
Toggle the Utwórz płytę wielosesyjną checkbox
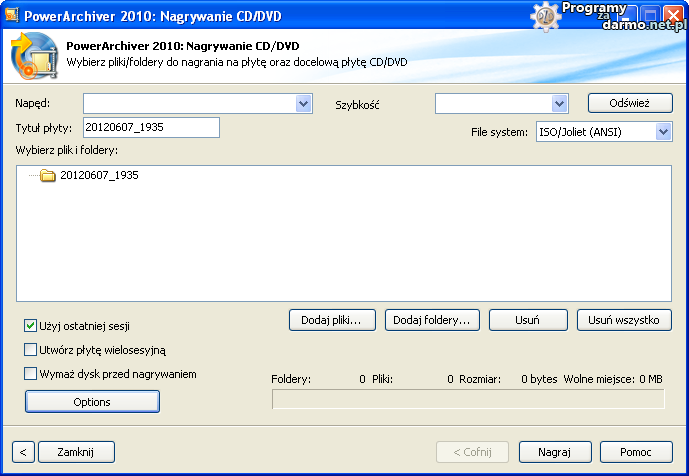tap(31, 350)
